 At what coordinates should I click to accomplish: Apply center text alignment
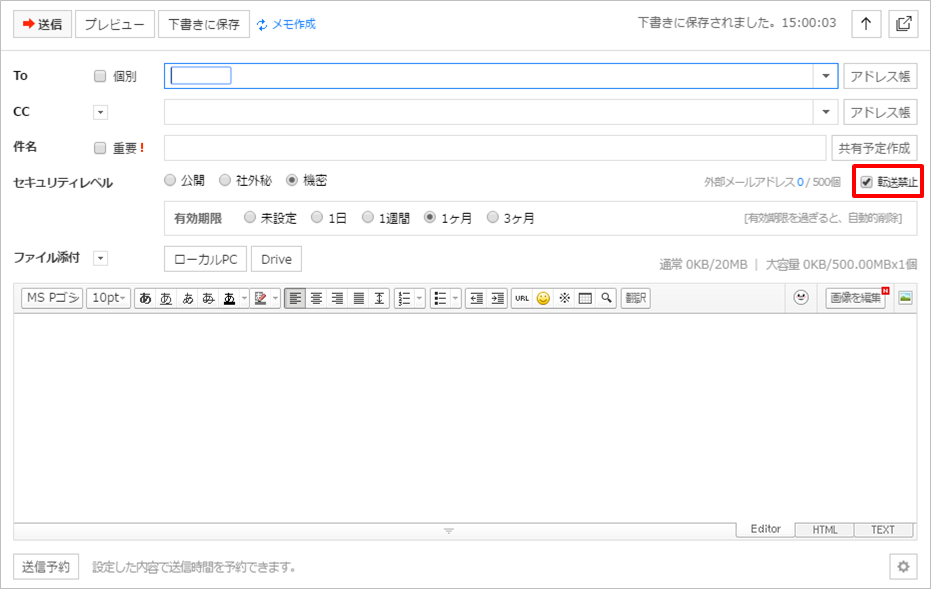(x=315, y=298)
